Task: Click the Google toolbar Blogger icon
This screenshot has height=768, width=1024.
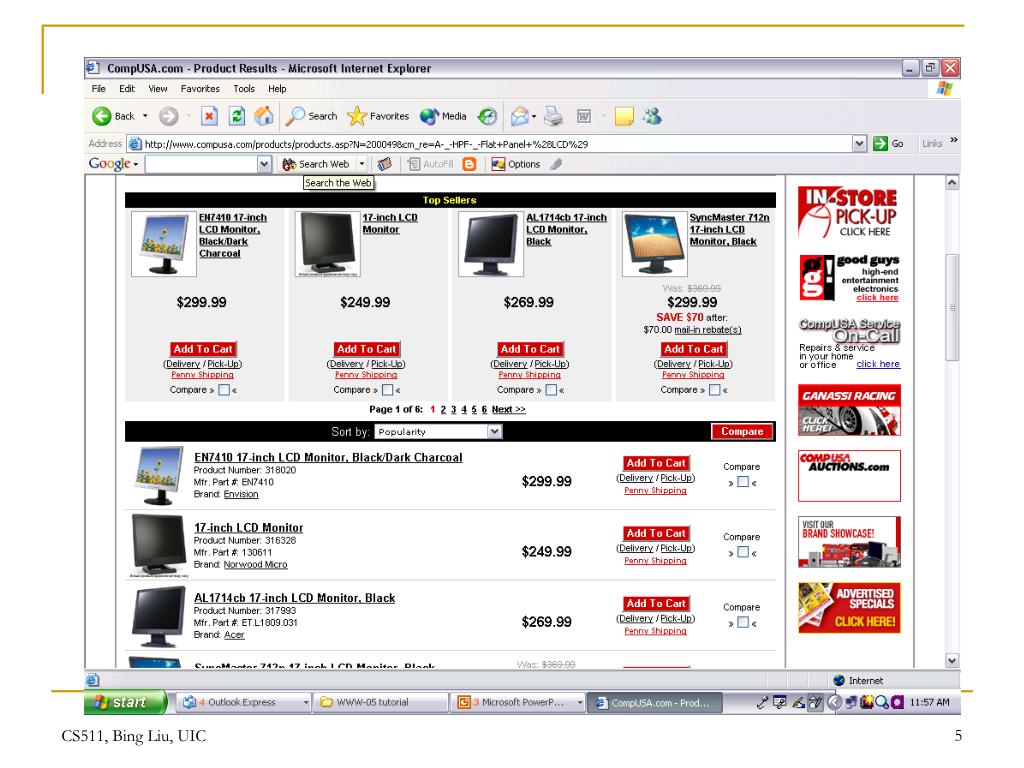Action: (469, 164)
